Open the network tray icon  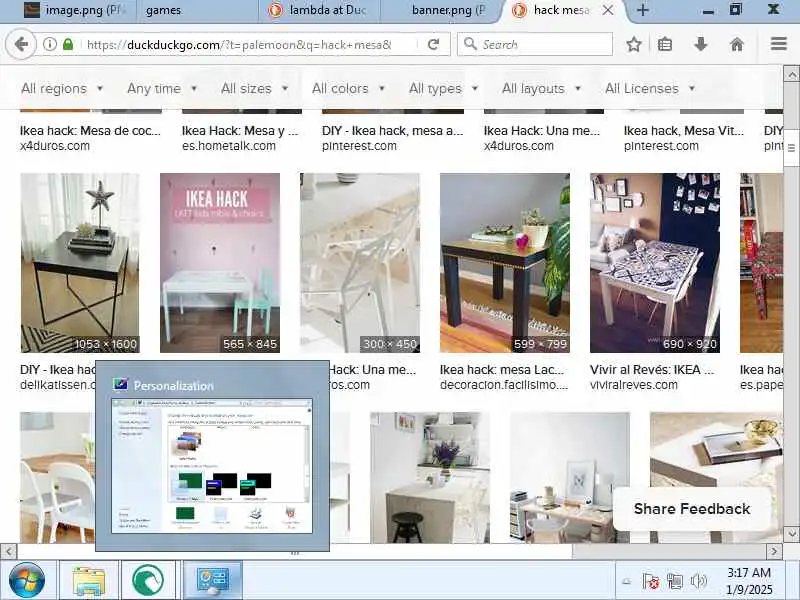pyautogui.click(x=674, y=581)
